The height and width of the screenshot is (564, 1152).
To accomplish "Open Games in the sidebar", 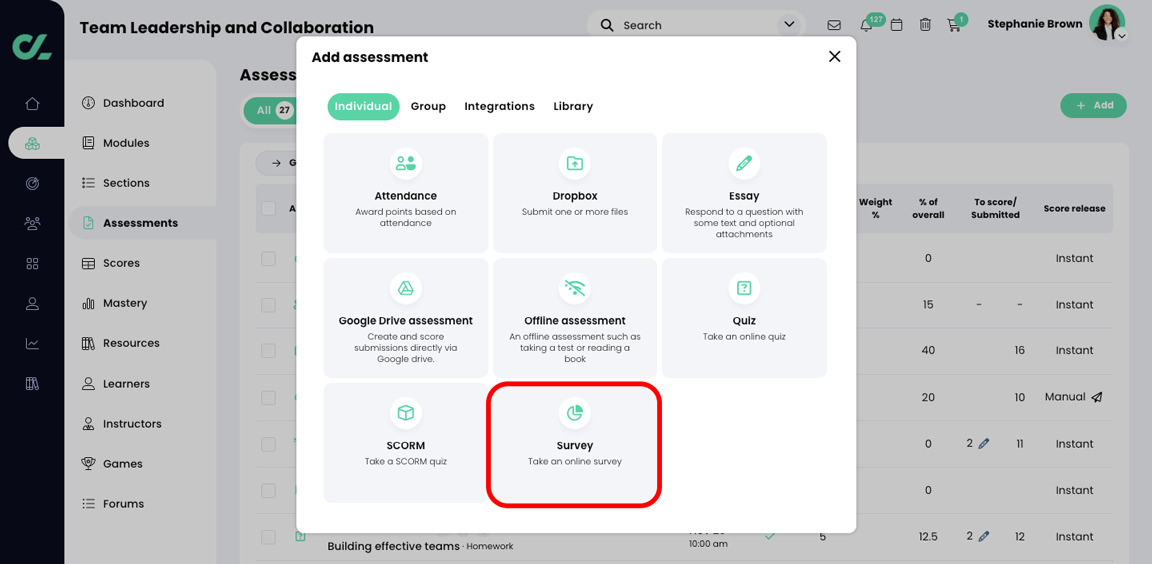I will [x=122, y=463].
